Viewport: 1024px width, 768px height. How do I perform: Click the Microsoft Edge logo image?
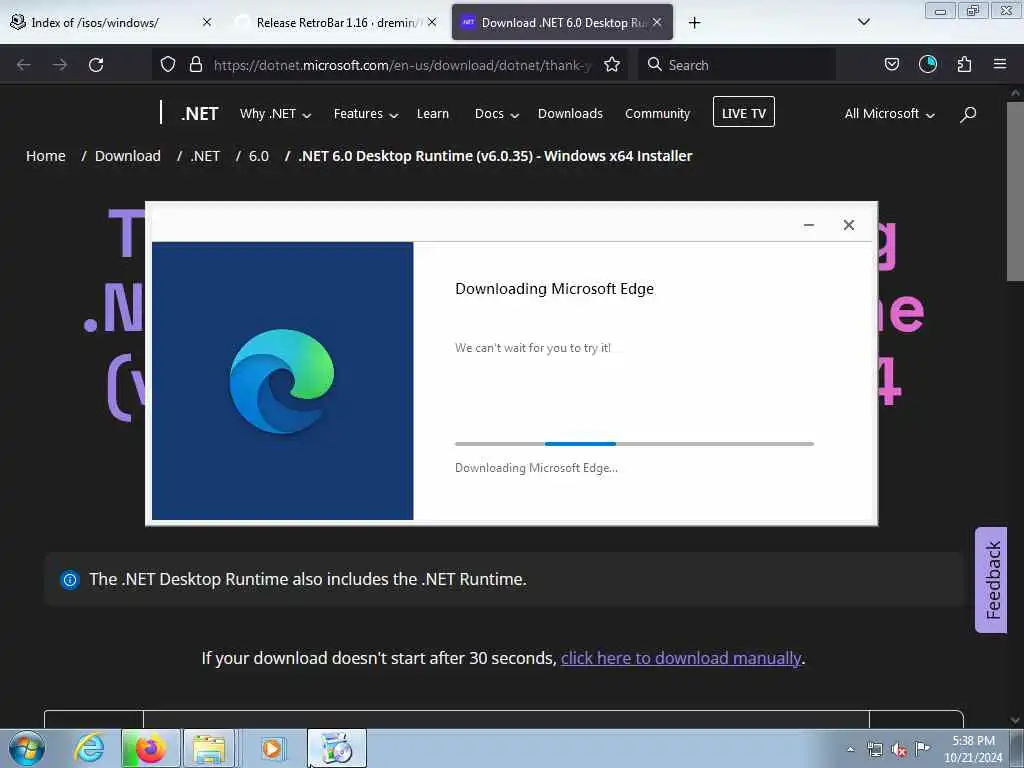(x=281, y=381)
